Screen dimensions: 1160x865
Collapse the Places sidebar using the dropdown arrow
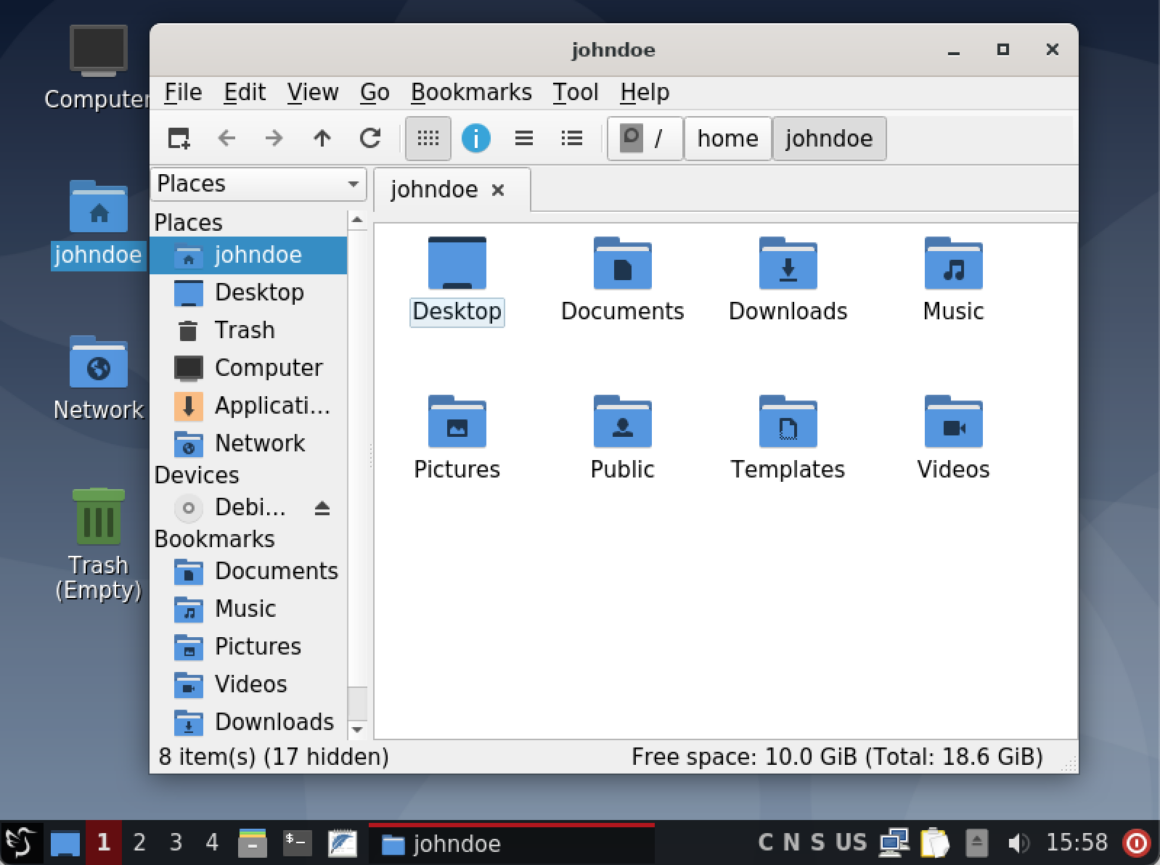(352, 184)
